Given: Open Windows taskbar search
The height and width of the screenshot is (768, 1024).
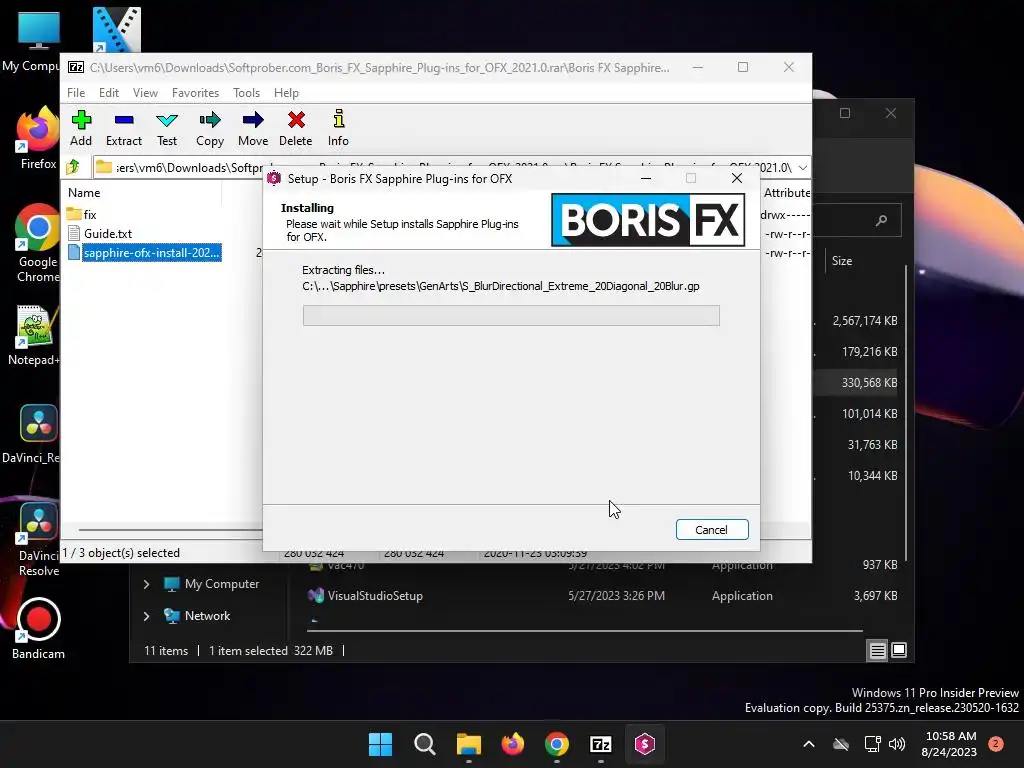Looking at the screenshot, I should click(424, 744).
